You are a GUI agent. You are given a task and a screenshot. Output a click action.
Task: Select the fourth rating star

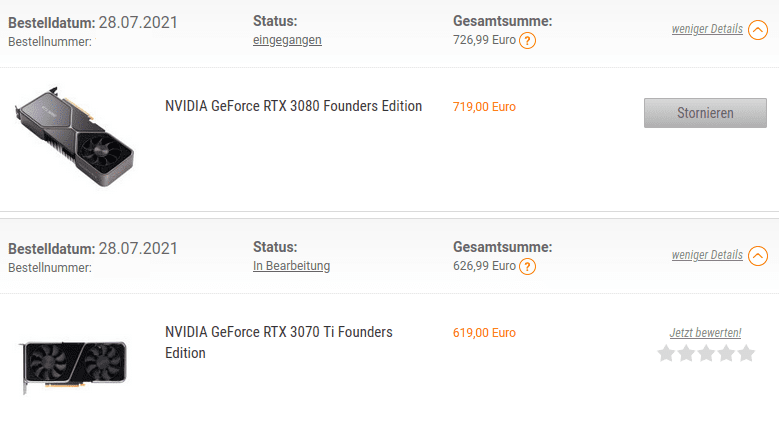pos(725,353)
